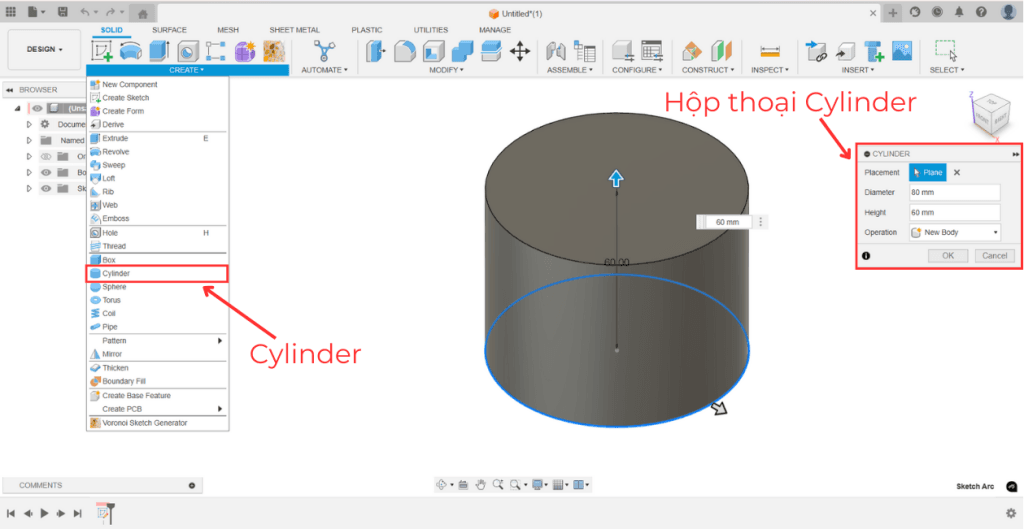The image size is (1024, 529).
Task: Click the Measure icon above Inspect
Action: pos(769,50)
